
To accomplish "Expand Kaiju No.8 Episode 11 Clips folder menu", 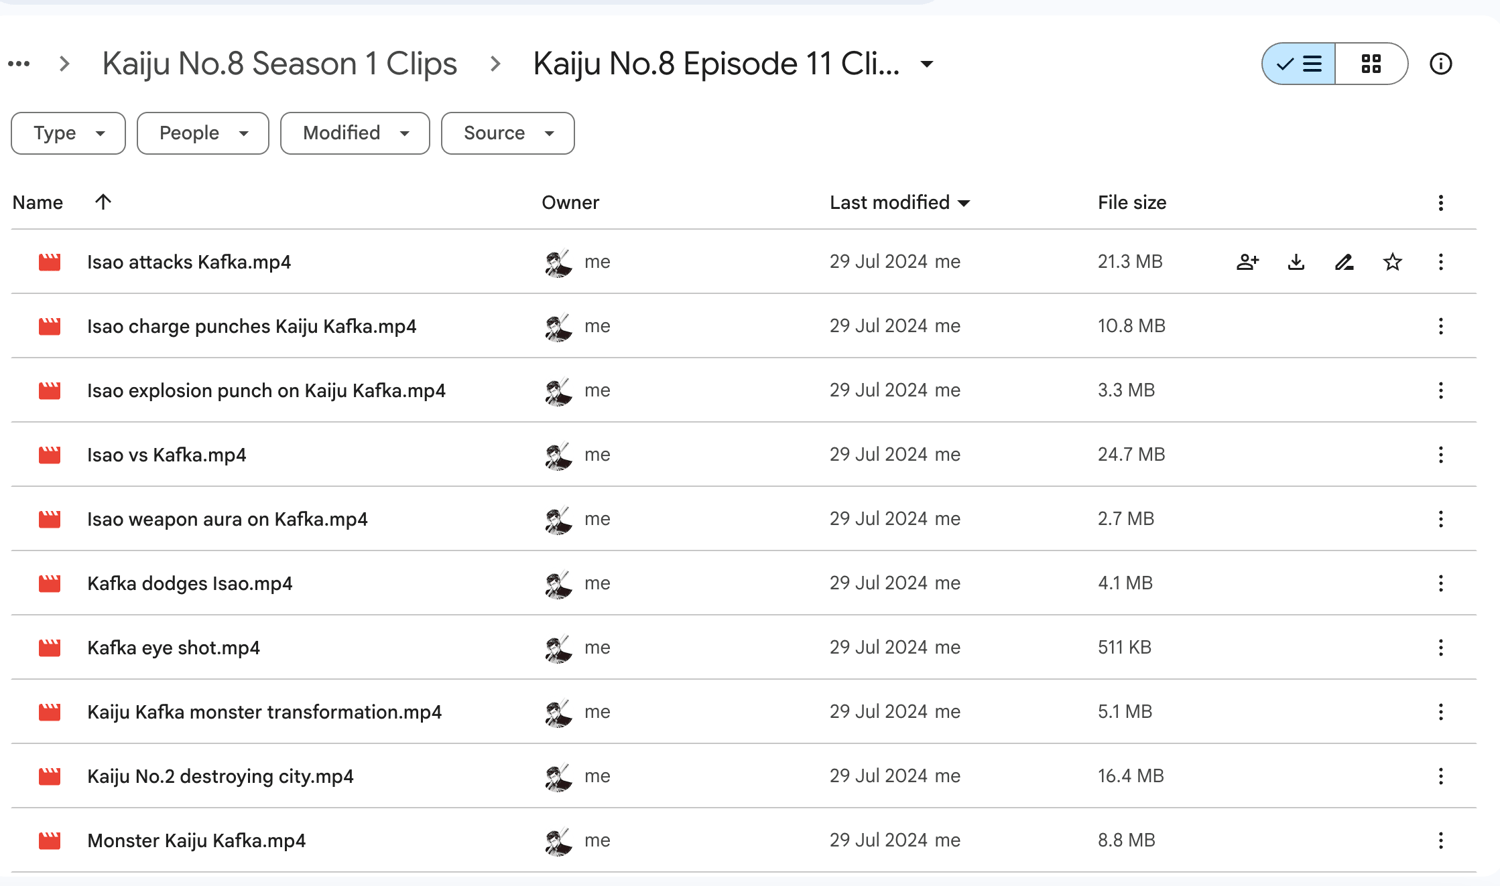I will [927, 64].
